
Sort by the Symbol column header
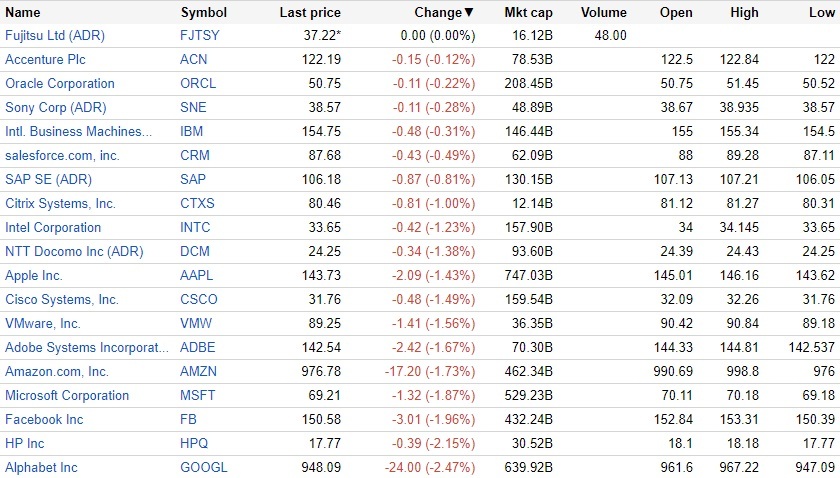[203, 13]
